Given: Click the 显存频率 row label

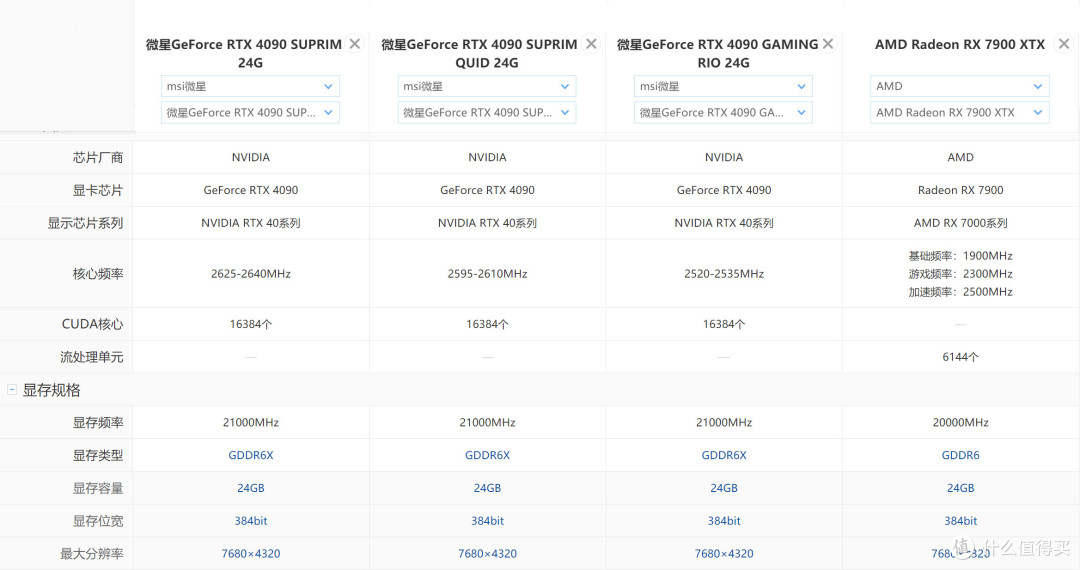Looking at the screenshot, I should [98, 423].
